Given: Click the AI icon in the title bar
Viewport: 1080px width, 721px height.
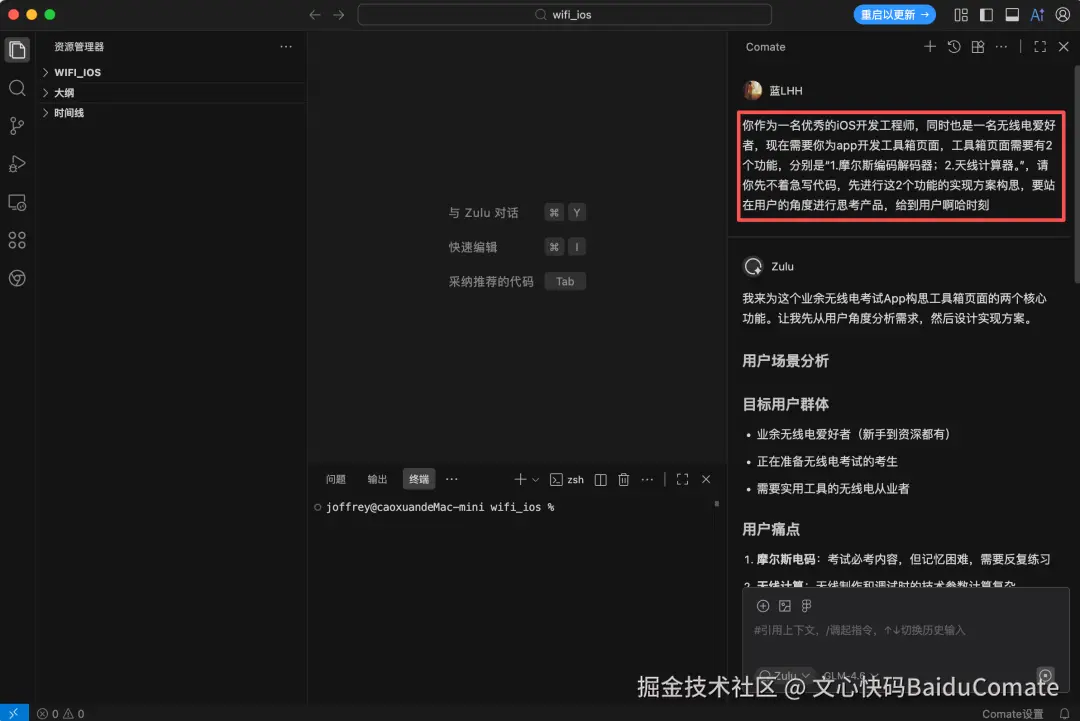Looking at the screenshot, I should 1037,14.
